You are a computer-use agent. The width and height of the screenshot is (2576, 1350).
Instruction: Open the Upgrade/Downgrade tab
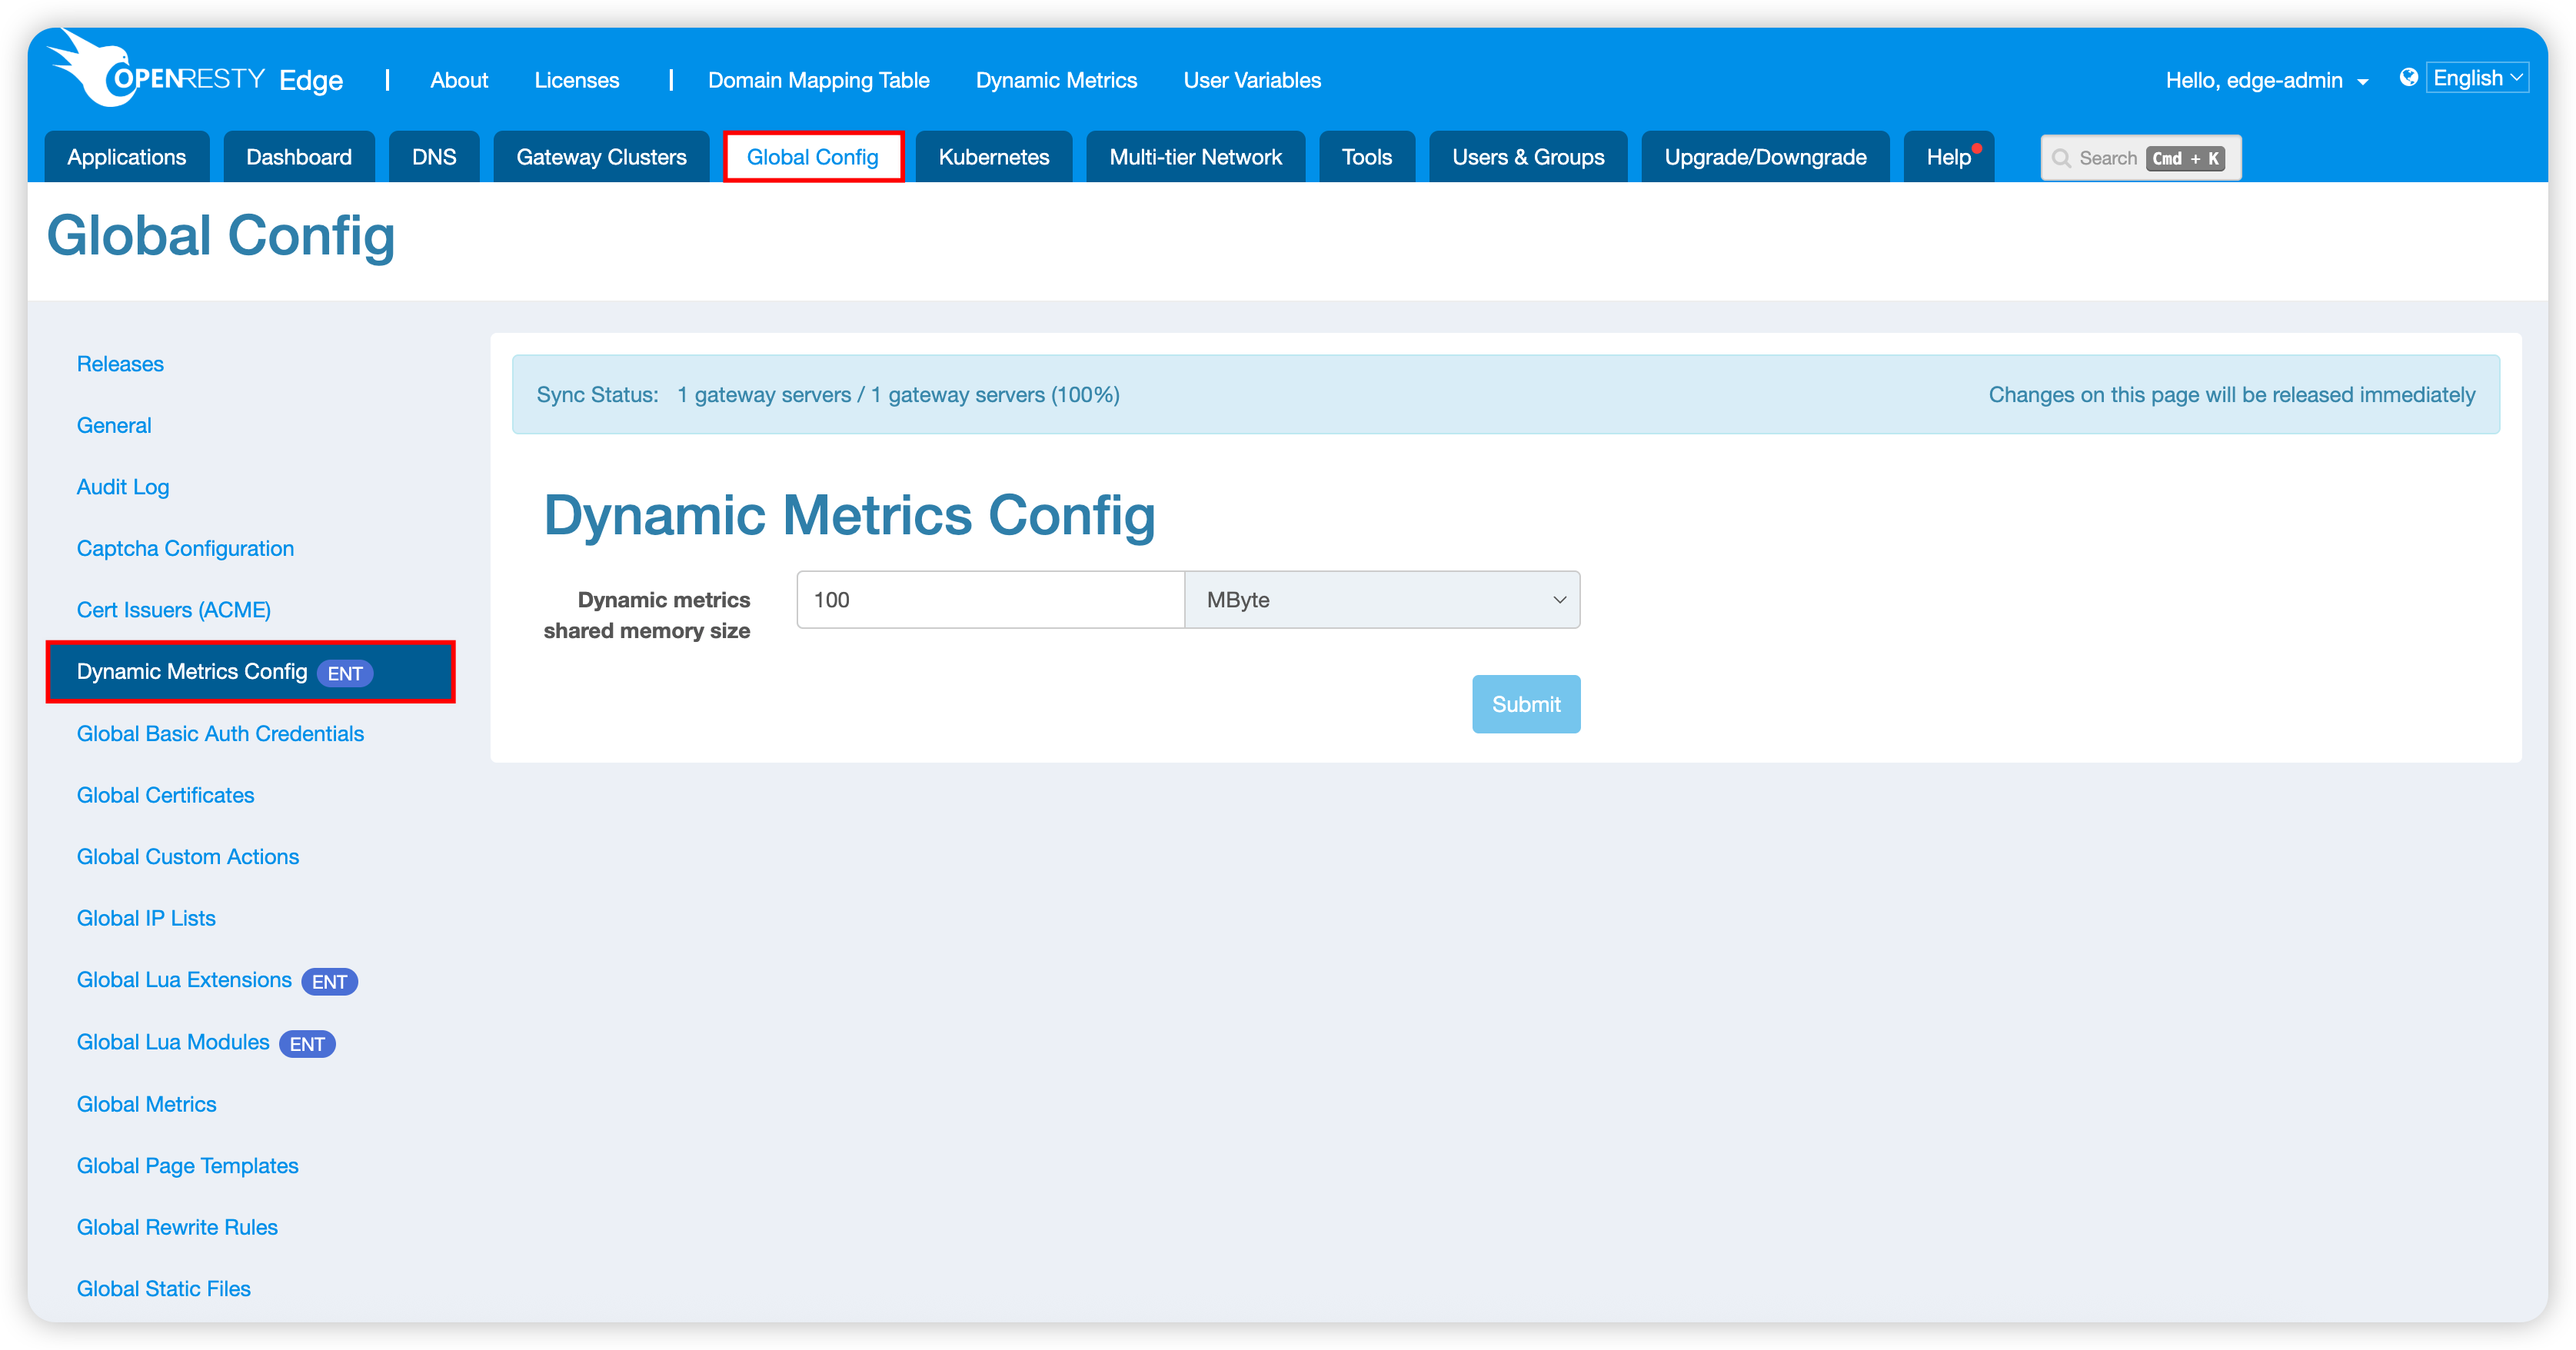[1765, 157]
